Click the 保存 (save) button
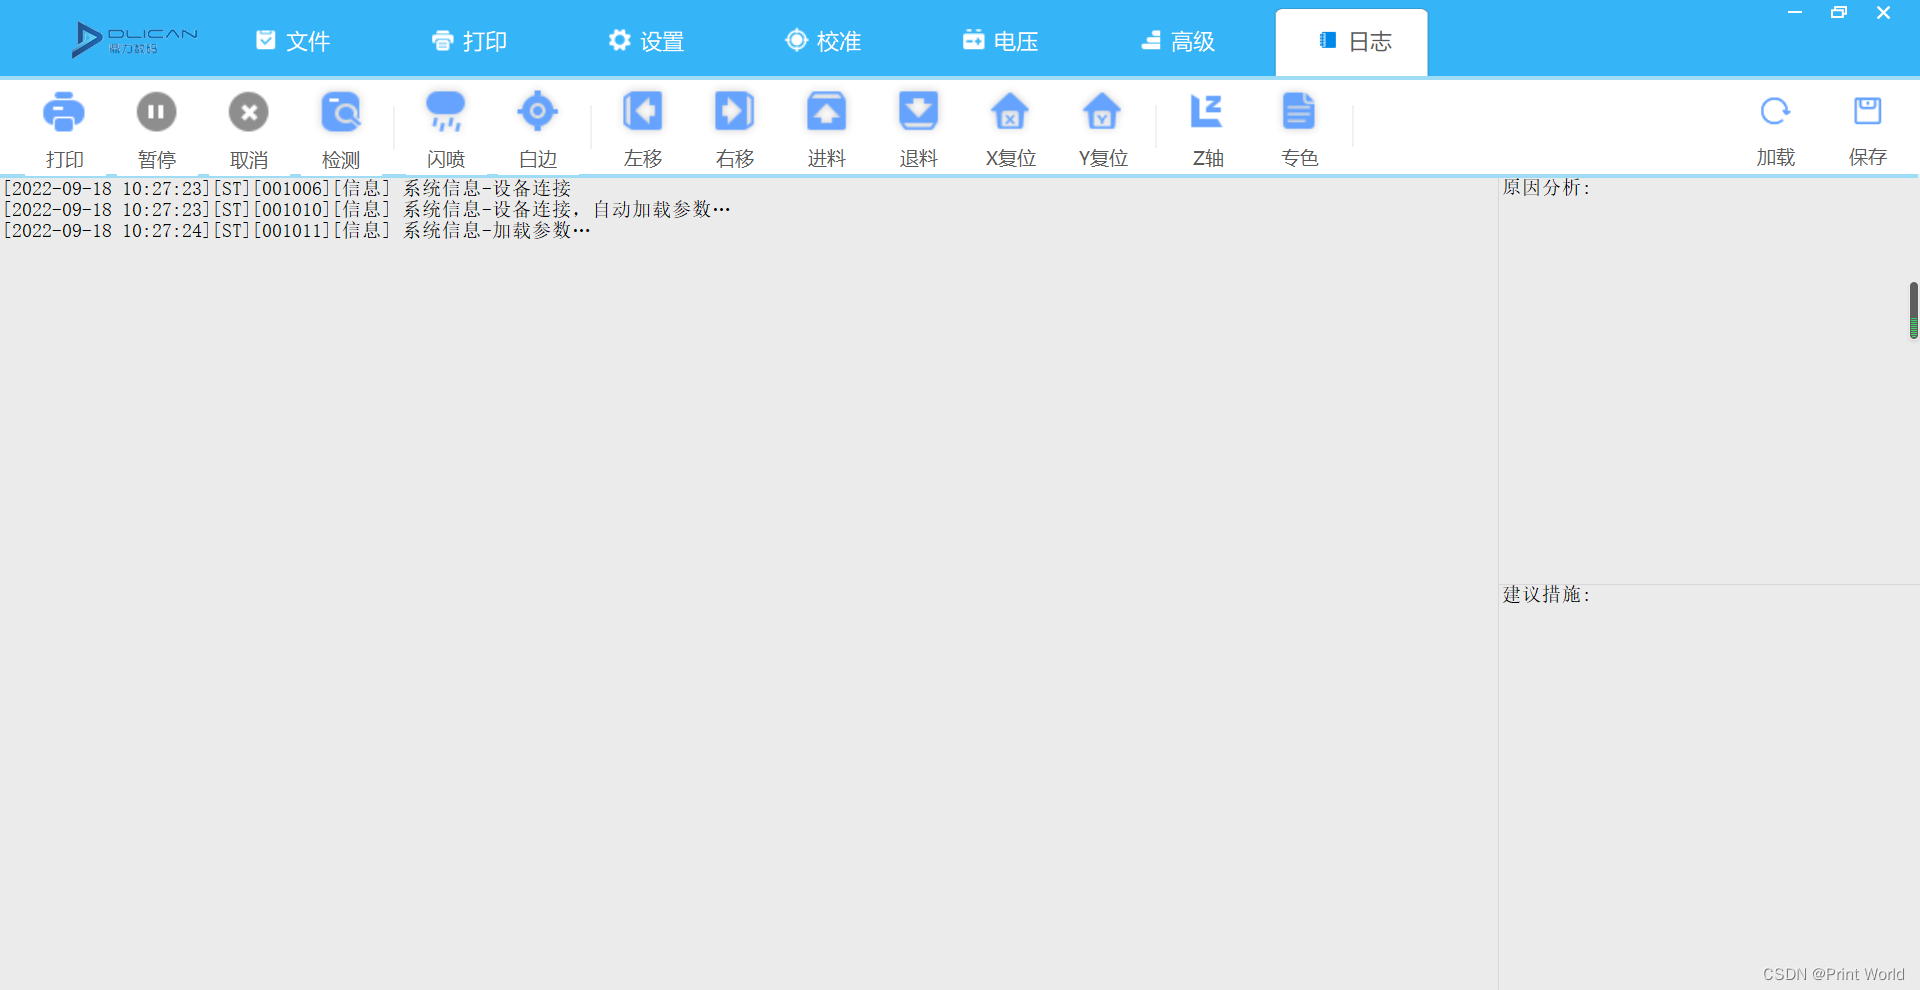 [1866, 127]
